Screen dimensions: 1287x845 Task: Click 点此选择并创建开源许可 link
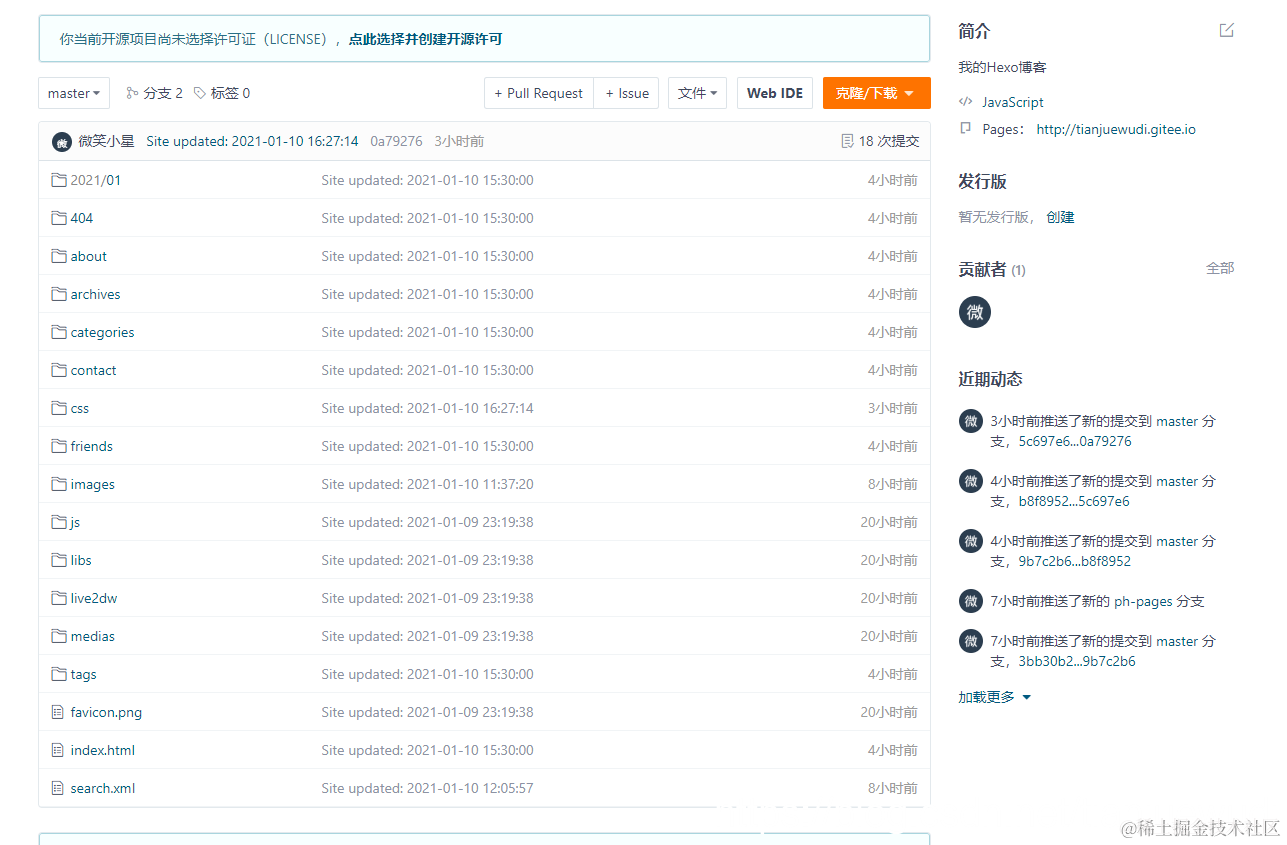tap(425, 39)
